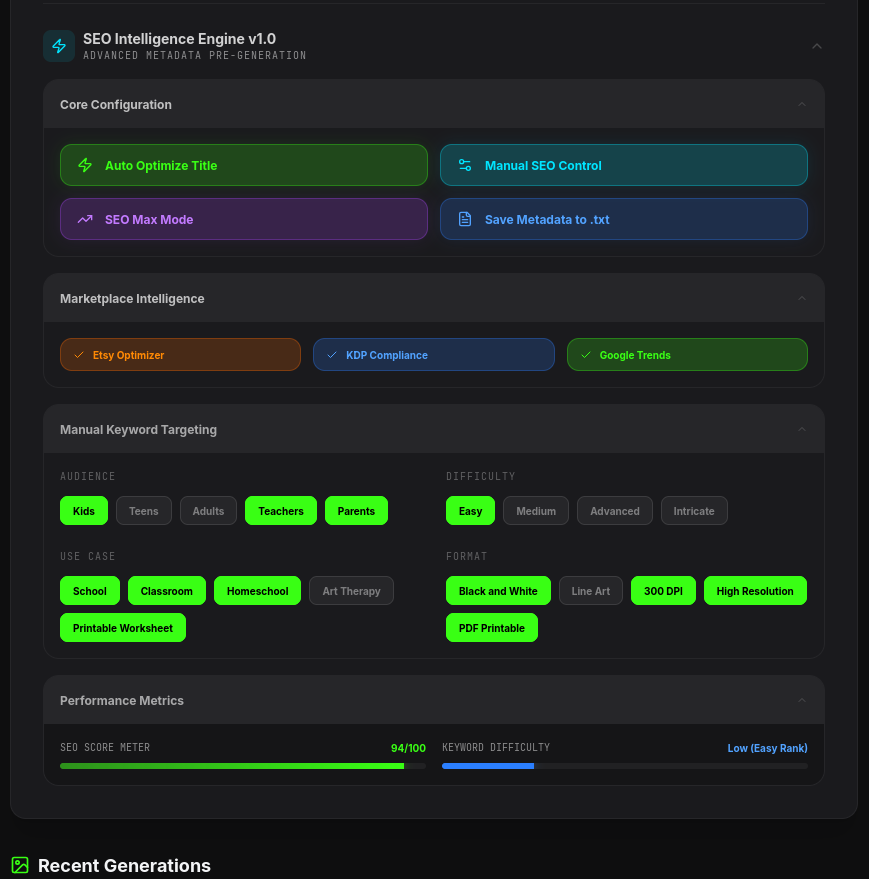Deselect the Parents audience tag
869x879 pixels.
point(356,511)
